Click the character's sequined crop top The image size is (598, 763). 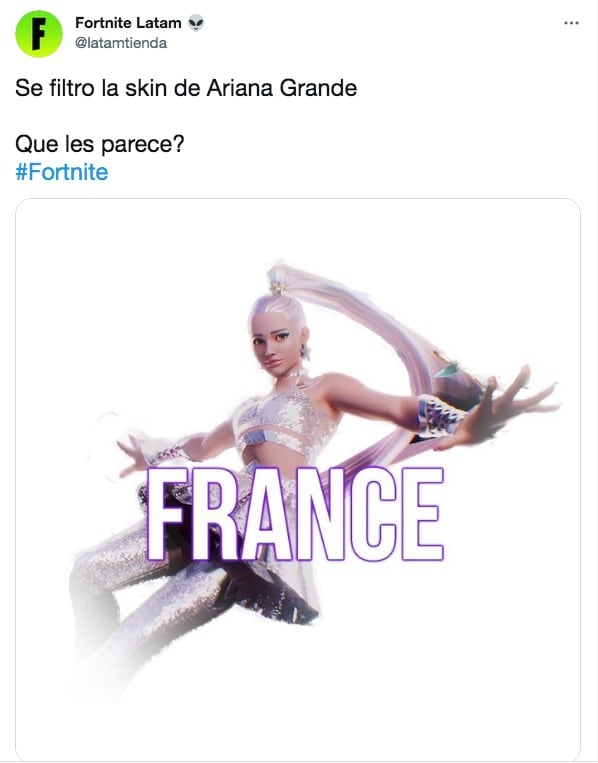(x=281, y=422)
